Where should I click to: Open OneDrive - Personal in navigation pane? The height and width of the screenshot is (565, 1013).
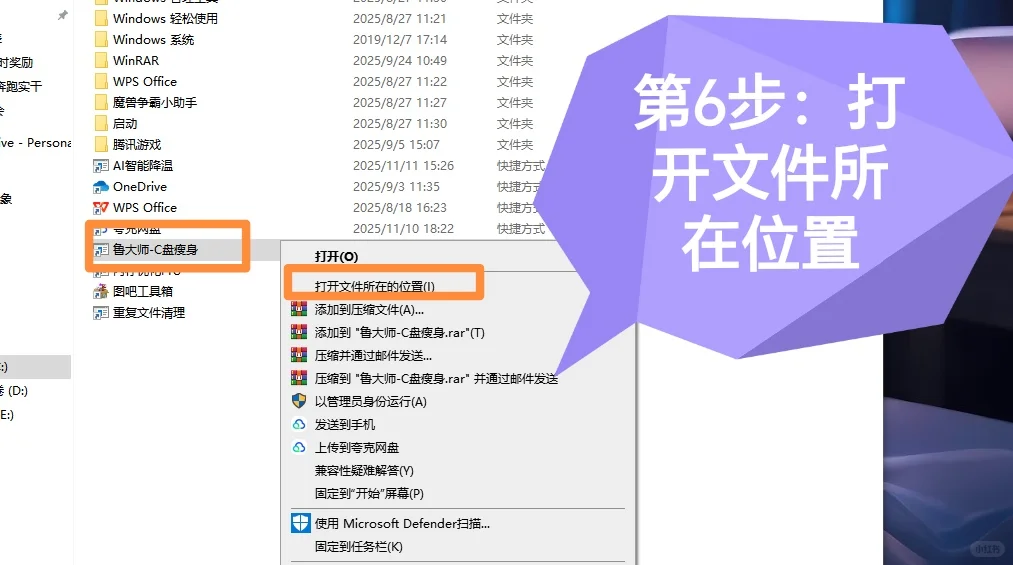click(36, 143)
